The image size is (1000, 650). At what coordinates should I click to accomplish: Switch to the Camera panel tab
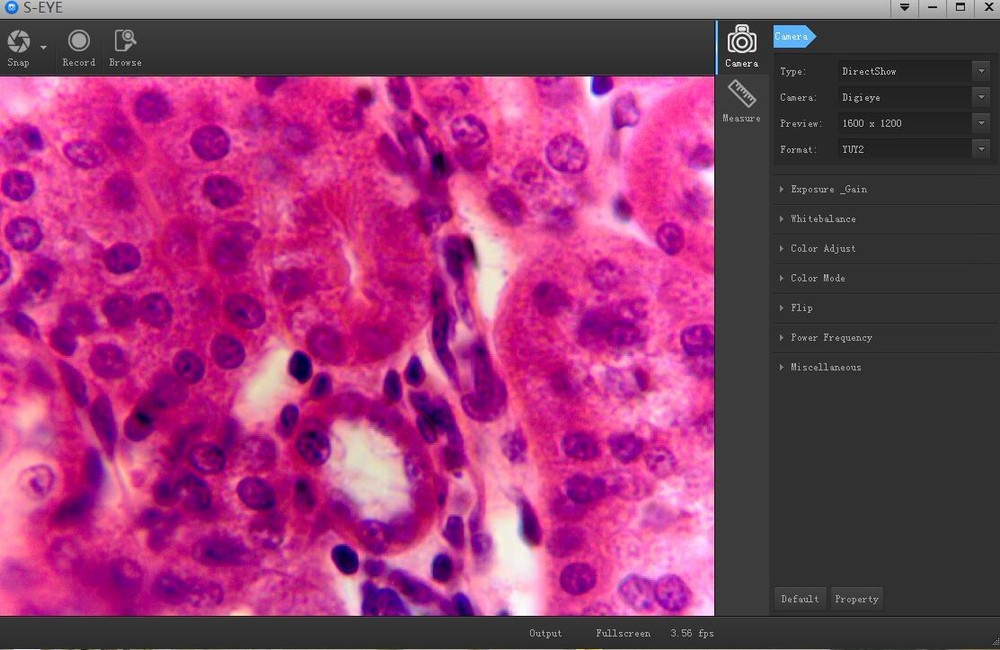coord(741,46)
